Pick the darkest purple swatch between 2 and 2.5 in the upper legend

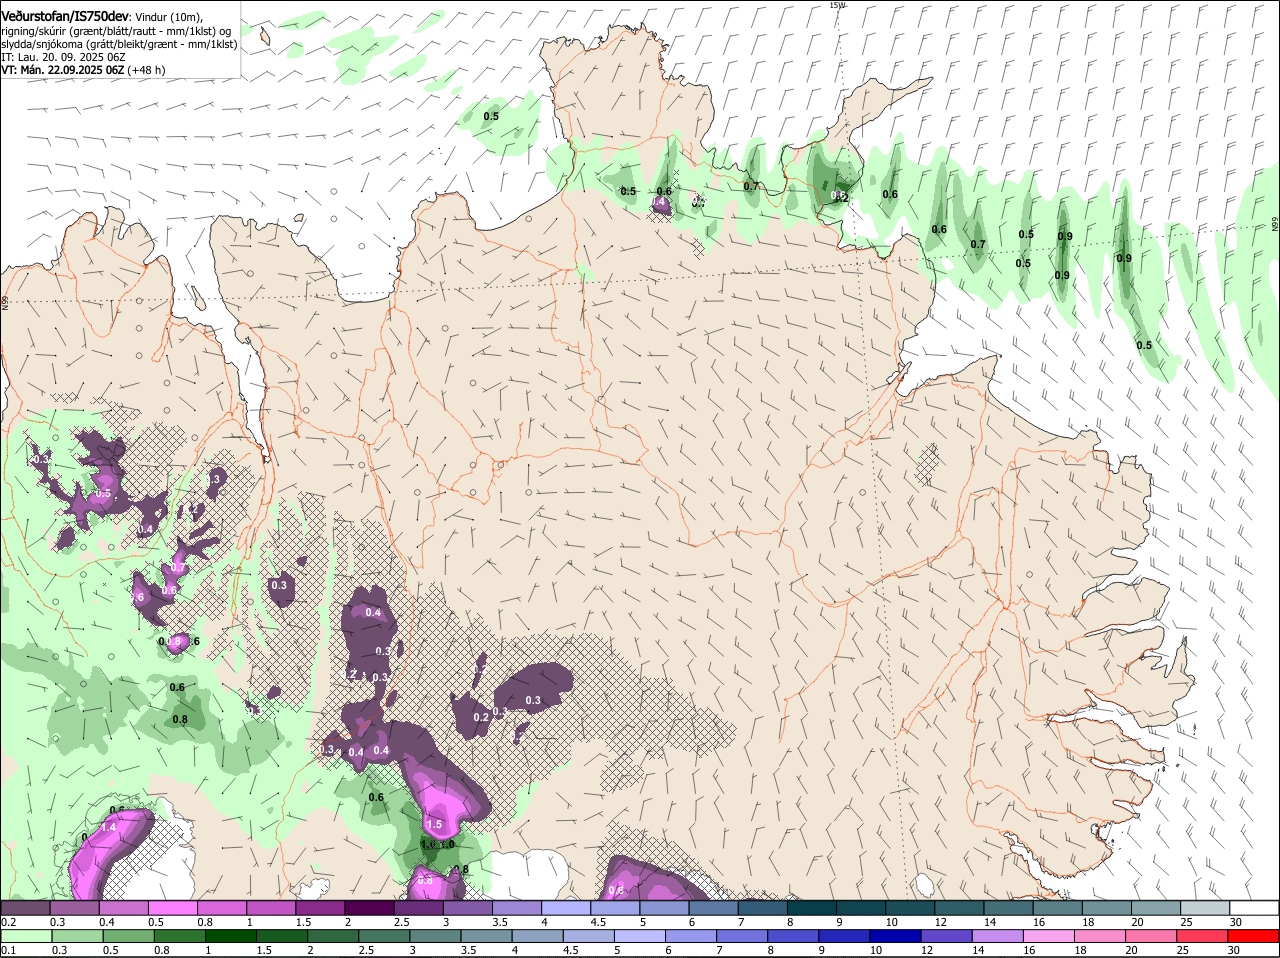pyautogui.click(x=372, y=907)
